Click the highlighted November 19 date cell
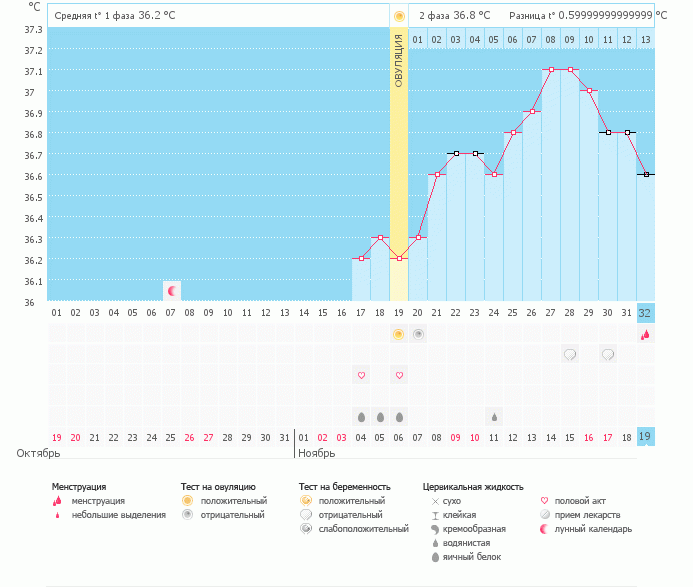The width and height of the screenshot is (693, 587). click(645, 437)
